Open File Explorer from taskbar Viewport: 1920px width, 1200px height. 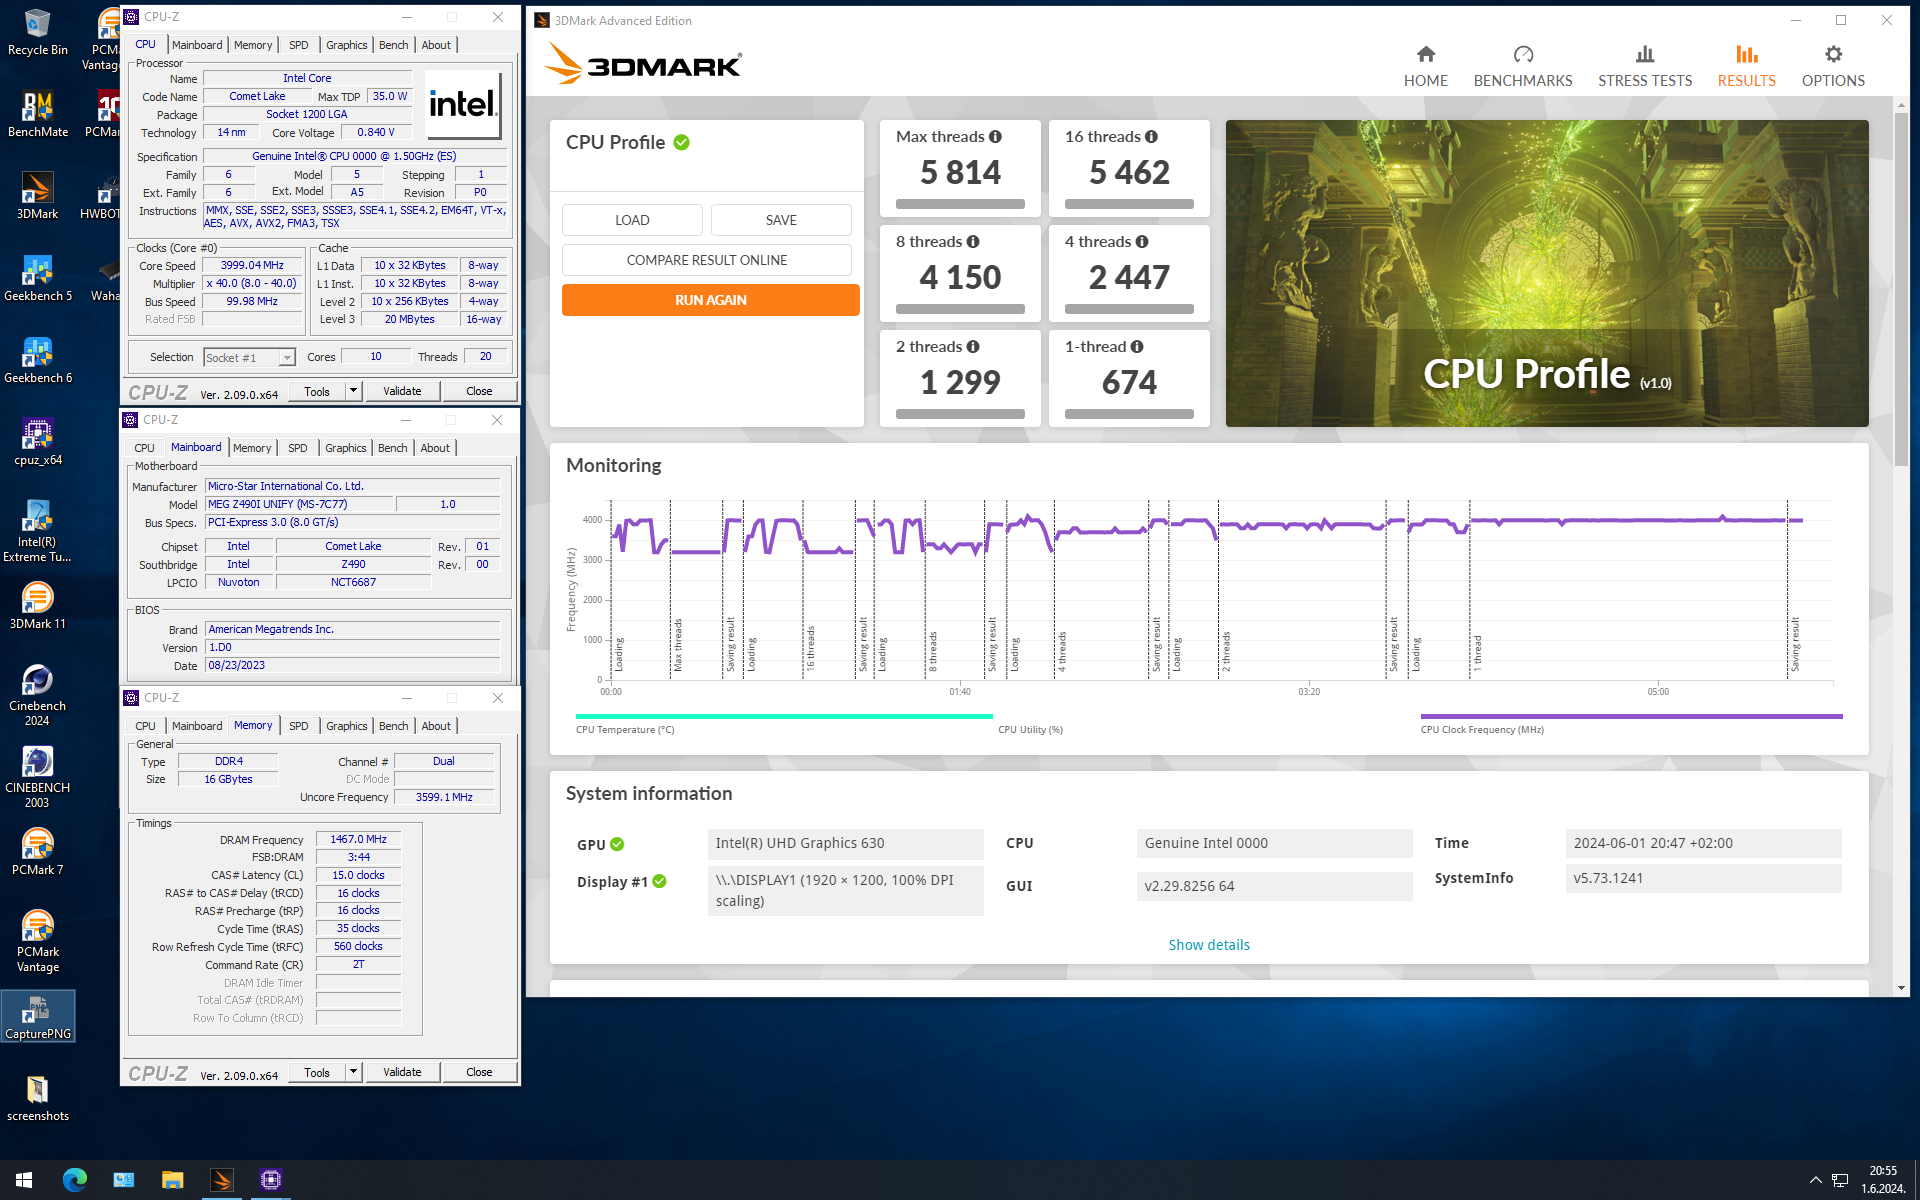(172, 1180)
